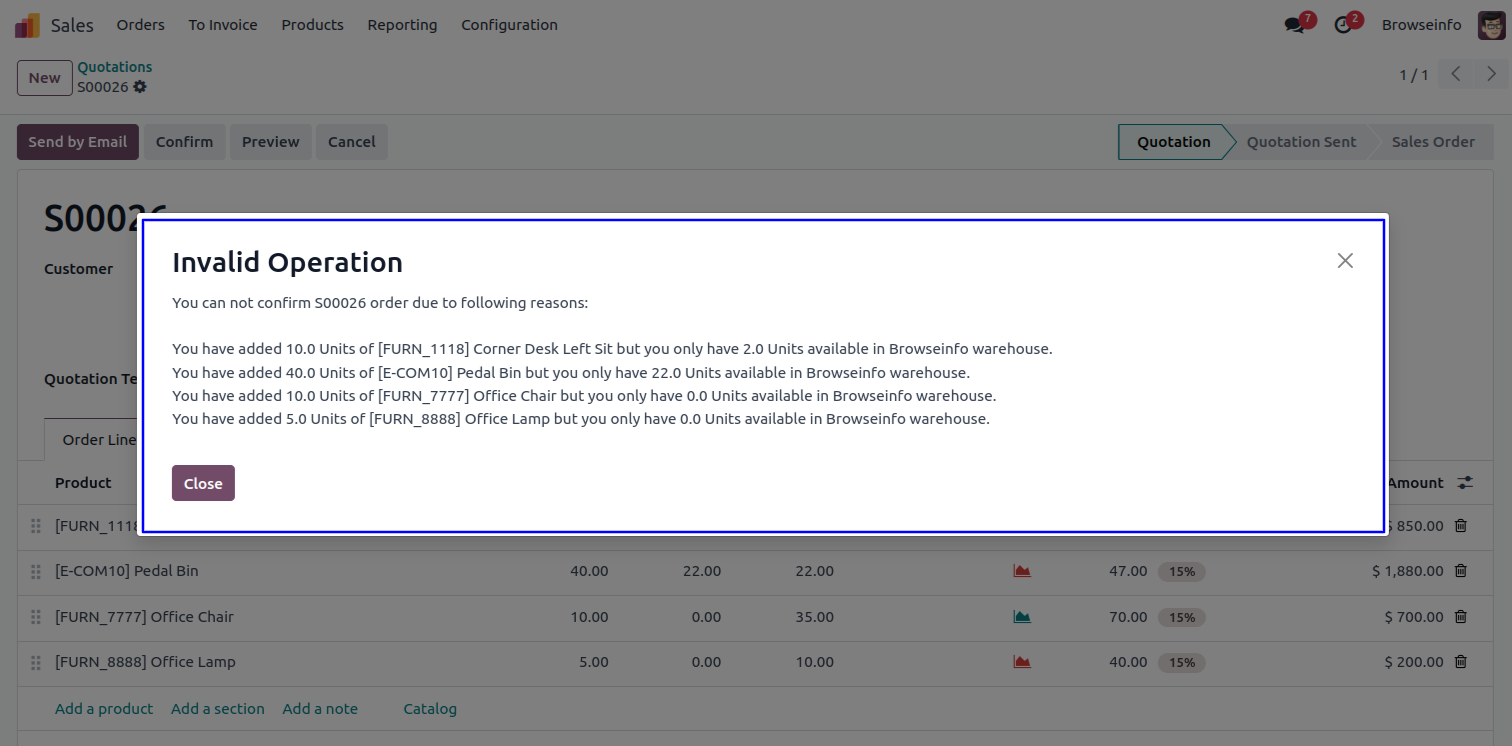Close the Invalid Operation dialog with X
1512x746 pixels.
point(1345,261)
